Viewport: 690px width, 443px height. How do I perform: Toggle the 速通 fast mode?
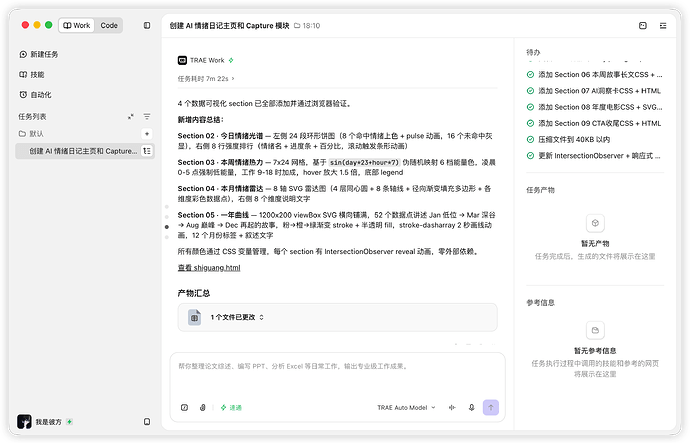coord(231,407)
